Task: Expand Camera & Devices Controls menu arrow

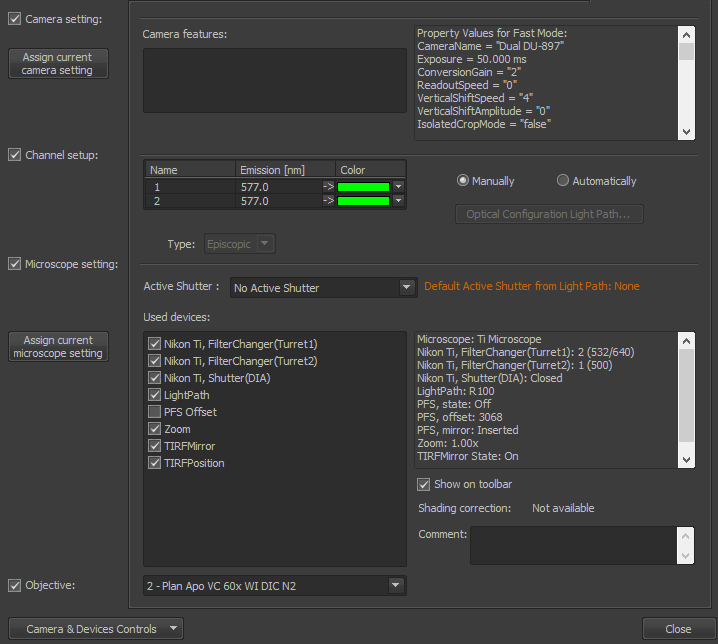Action: tap(174, 628)
